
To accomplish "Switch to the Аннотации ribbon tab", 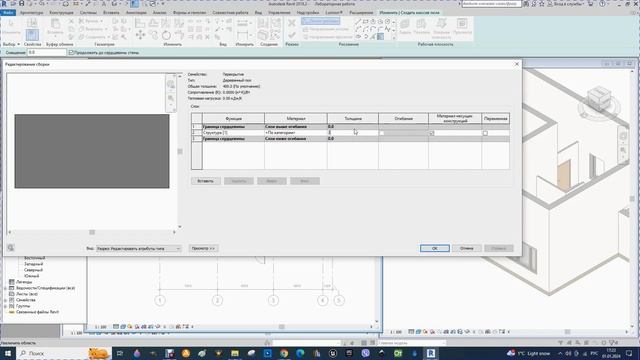I will [x=136, y=13].
